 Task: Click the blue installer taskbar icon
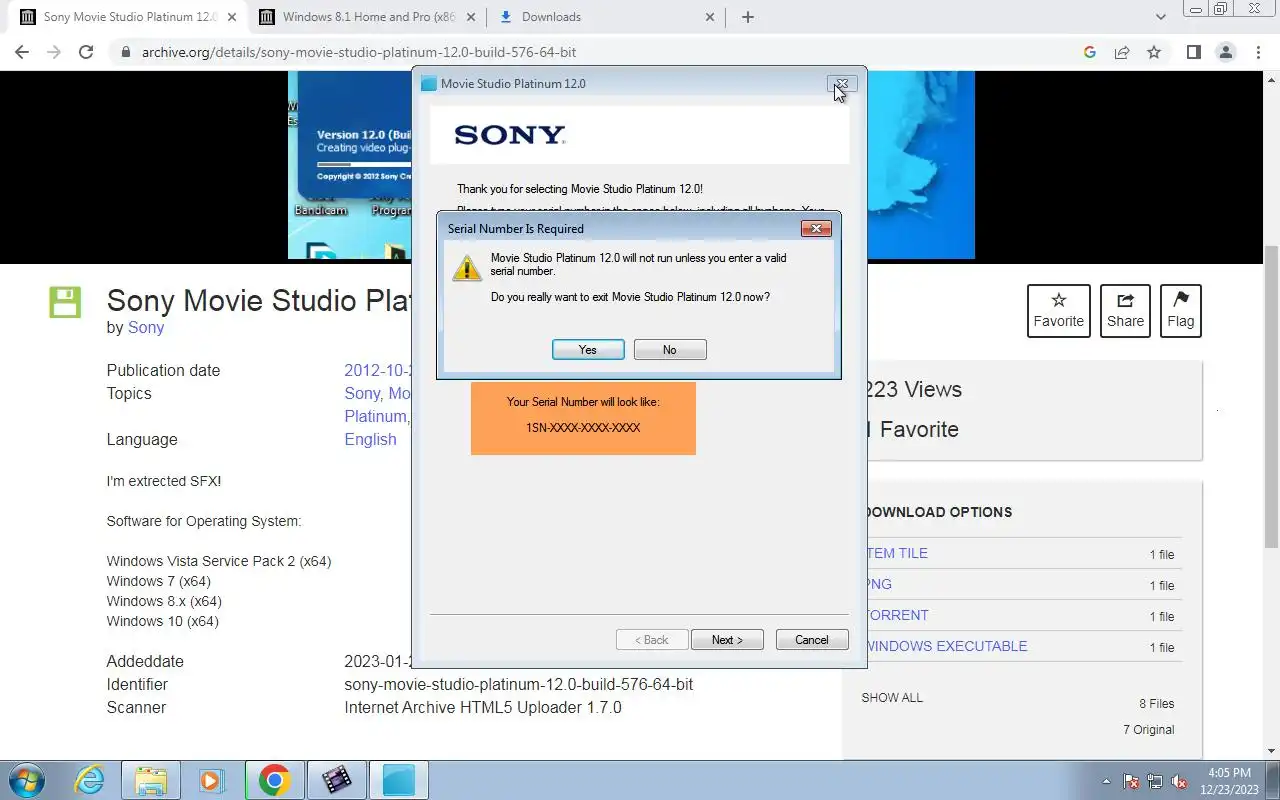tap(398, 780)
